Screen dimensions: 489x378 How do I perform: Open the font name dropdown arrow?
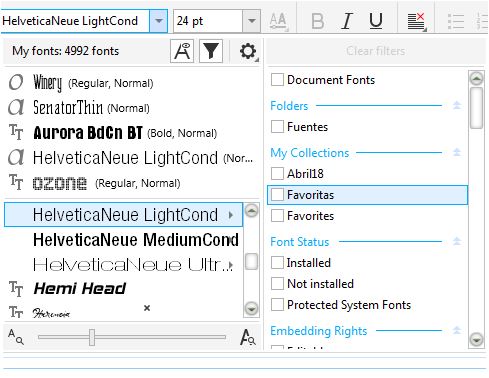(159, 21)
